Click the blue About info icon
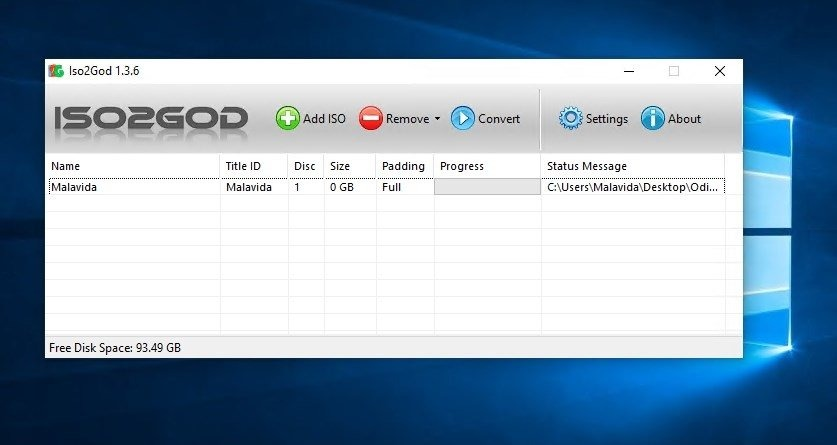This screenshot has width=837, height=445. (652, 118)
